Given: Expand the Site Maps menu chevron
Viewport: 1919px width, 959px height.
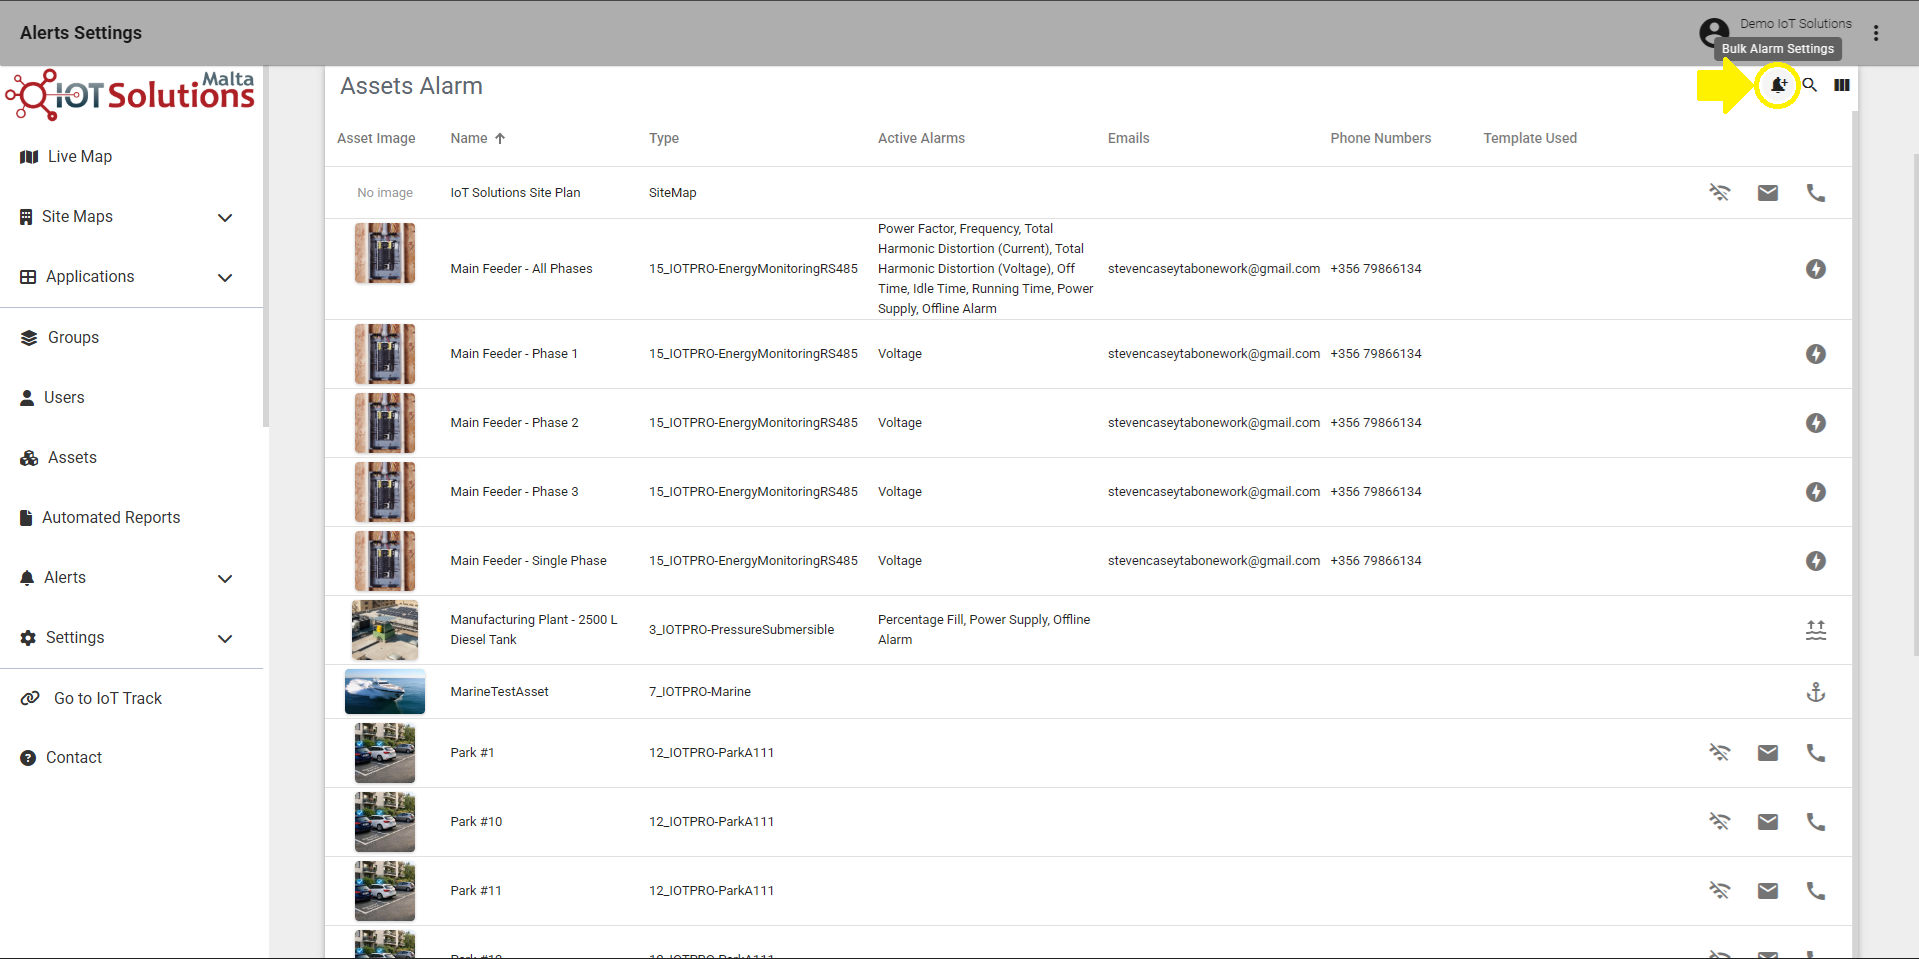Looking at the screenshot, I should (x=225, y=218).
